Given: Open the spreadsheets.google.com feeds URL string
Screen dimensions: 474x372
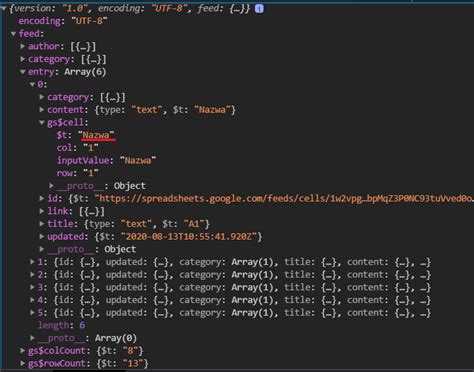Looking at the screenshot, I should pyautogui.click(x=284, y=199).
